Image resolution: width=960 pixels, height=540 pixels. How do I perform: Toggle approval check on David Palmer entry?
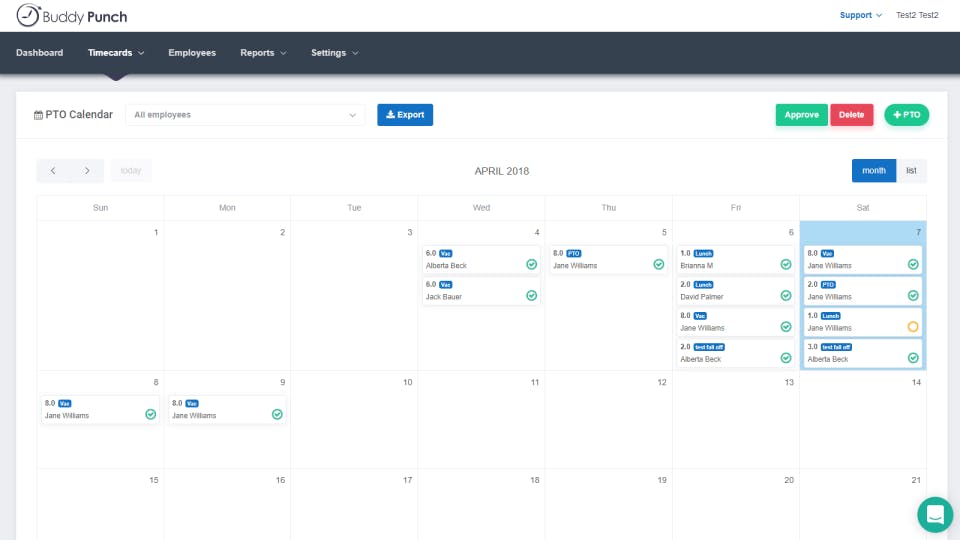[786, 296]
